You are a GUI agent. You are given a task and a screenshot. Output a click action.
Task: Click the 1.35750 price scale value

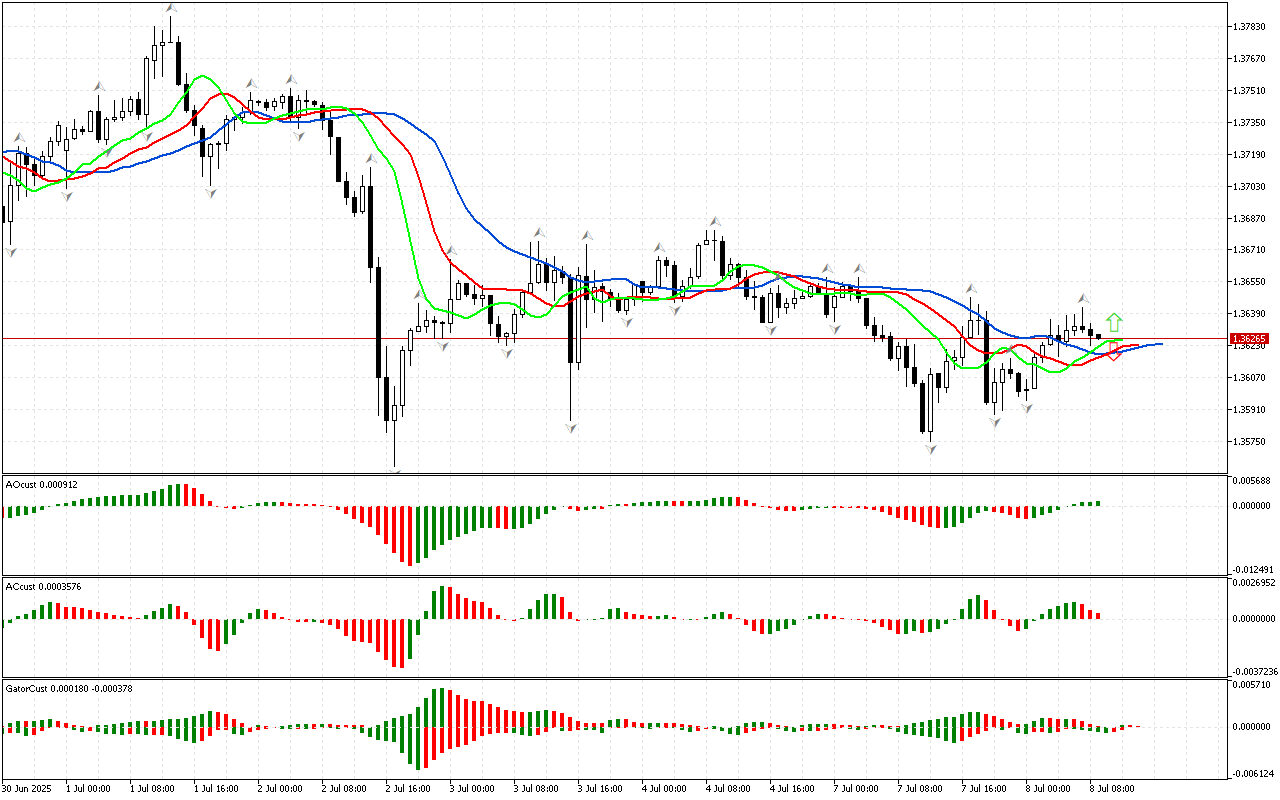[1252, 441]
